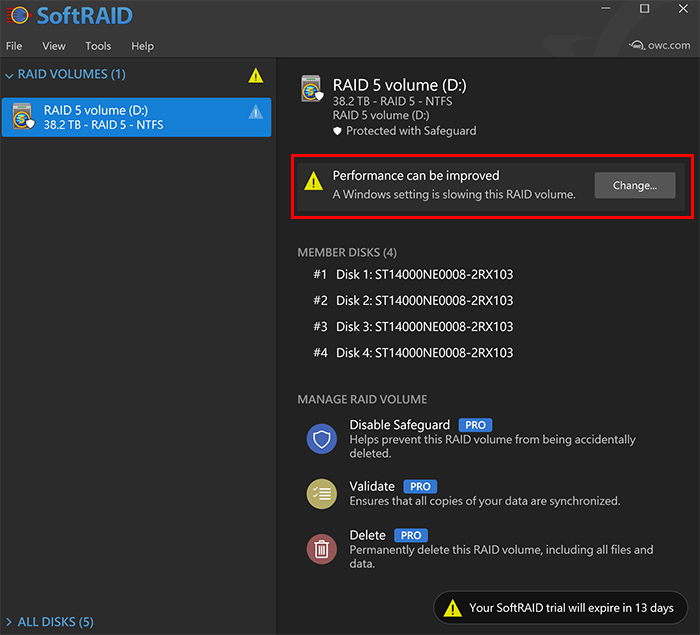Click the Protected with Safeguard text
The height and width of the screenshot is (635, 700).
pyautogui.click(x=411, y=131)
